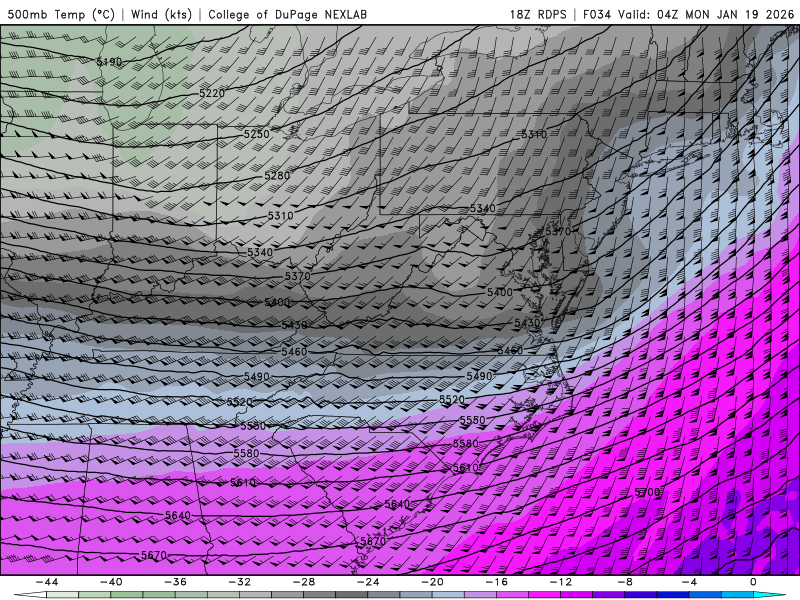Click the pale green swatch below -40 on colorbar
This screenshot has height=600, width=800.
tap(95, 596)
